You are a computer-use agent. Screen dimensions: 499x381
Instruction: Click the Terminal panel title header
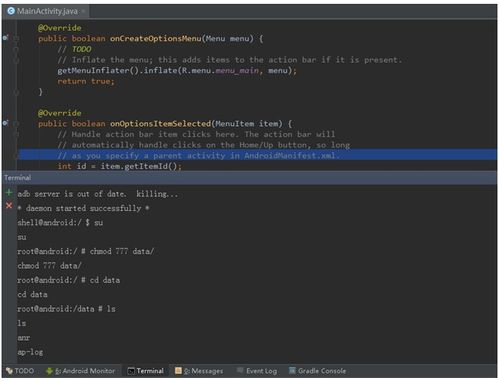pyautogui.click(x=18, y=178)
